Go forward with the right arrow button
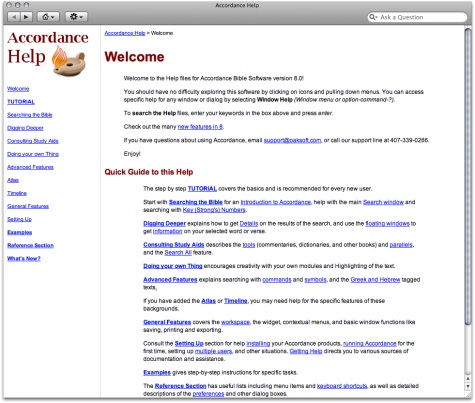The width and height of the screenshot is (475, 403). point(26,17)
